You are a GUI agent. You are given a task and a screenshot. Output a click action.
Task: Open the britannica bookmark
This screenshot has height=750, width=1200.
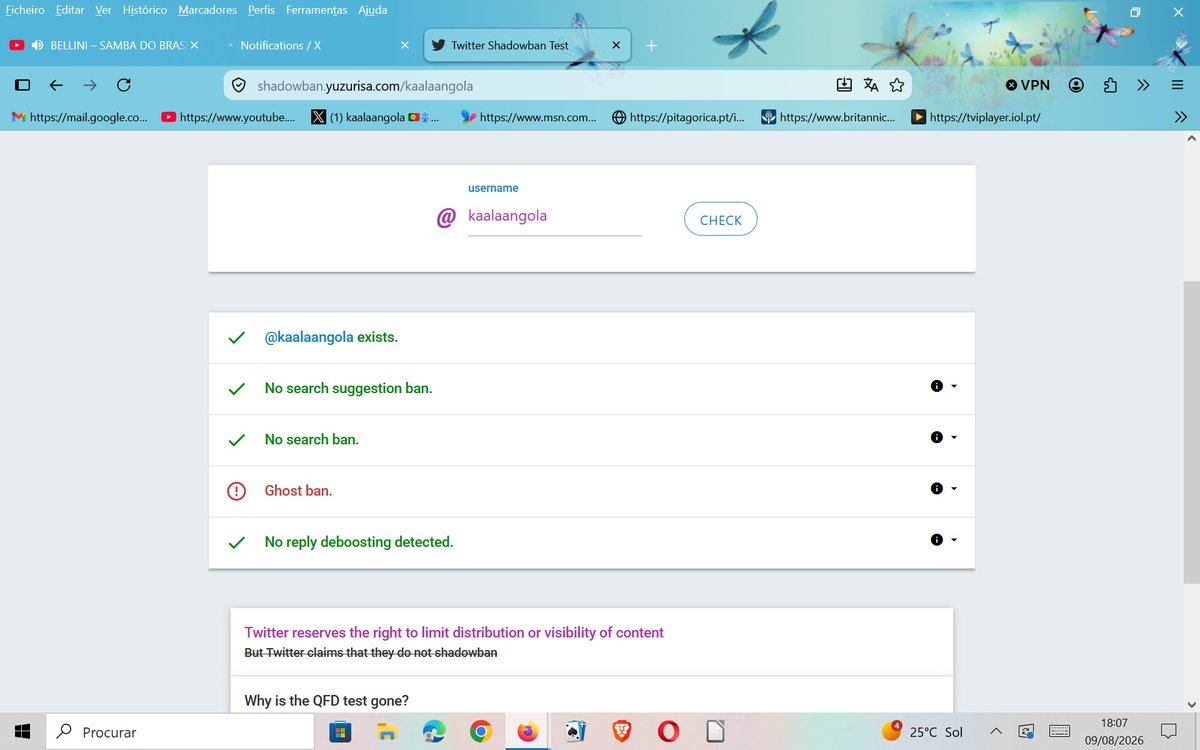(829, 117)
